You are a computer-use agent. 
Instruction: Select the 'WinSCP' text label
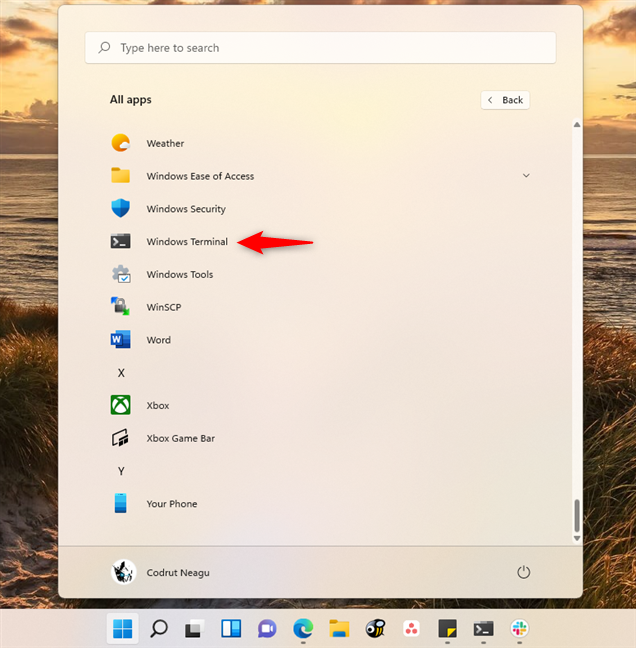pyautogui.click(x=164, y=307)
